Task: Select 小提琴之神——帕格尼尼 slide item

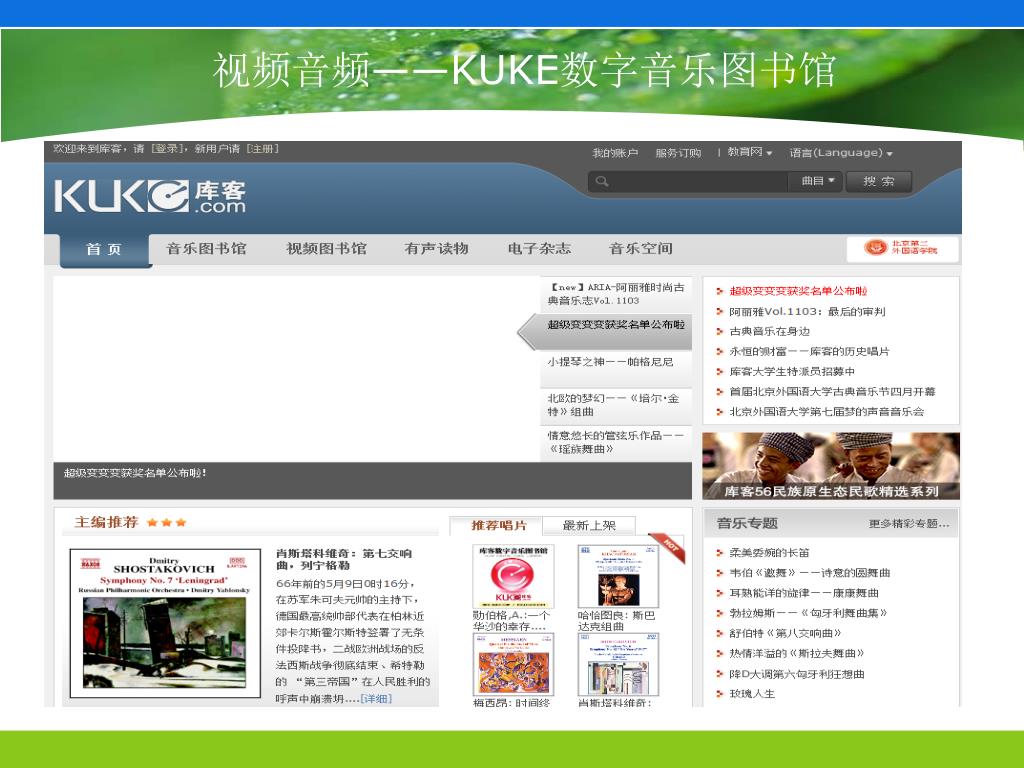Action: [x=616, y=368]
